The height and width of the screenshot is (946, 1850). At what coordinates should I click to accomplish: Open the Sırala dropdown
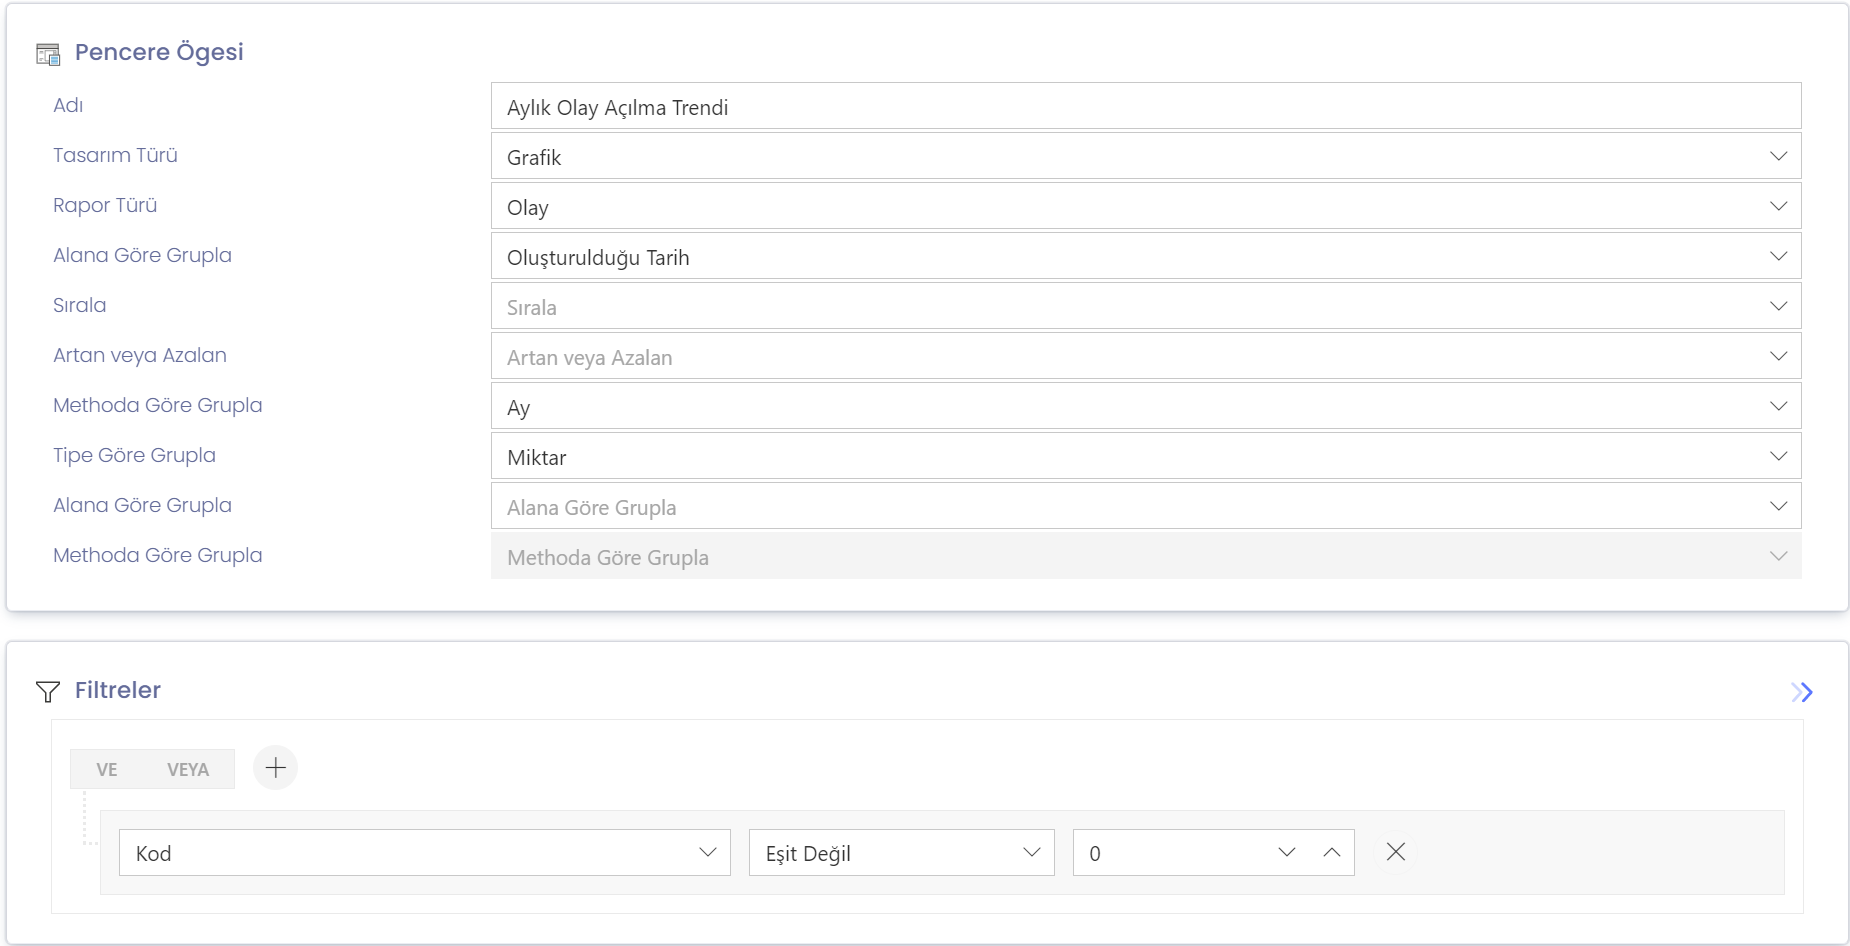[x=1146, y=306]
